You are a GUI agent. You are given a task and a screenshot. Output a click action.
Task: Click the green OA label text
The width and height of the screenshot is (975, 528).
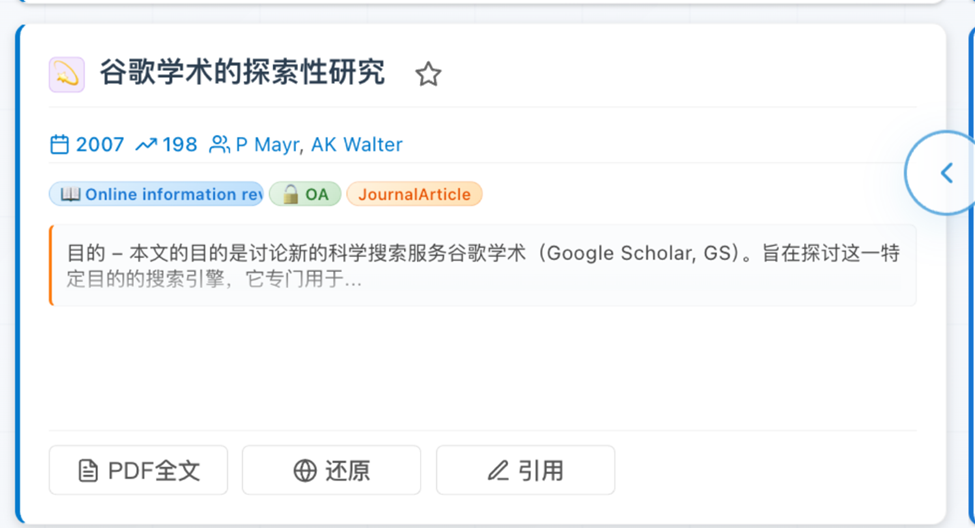317,194
